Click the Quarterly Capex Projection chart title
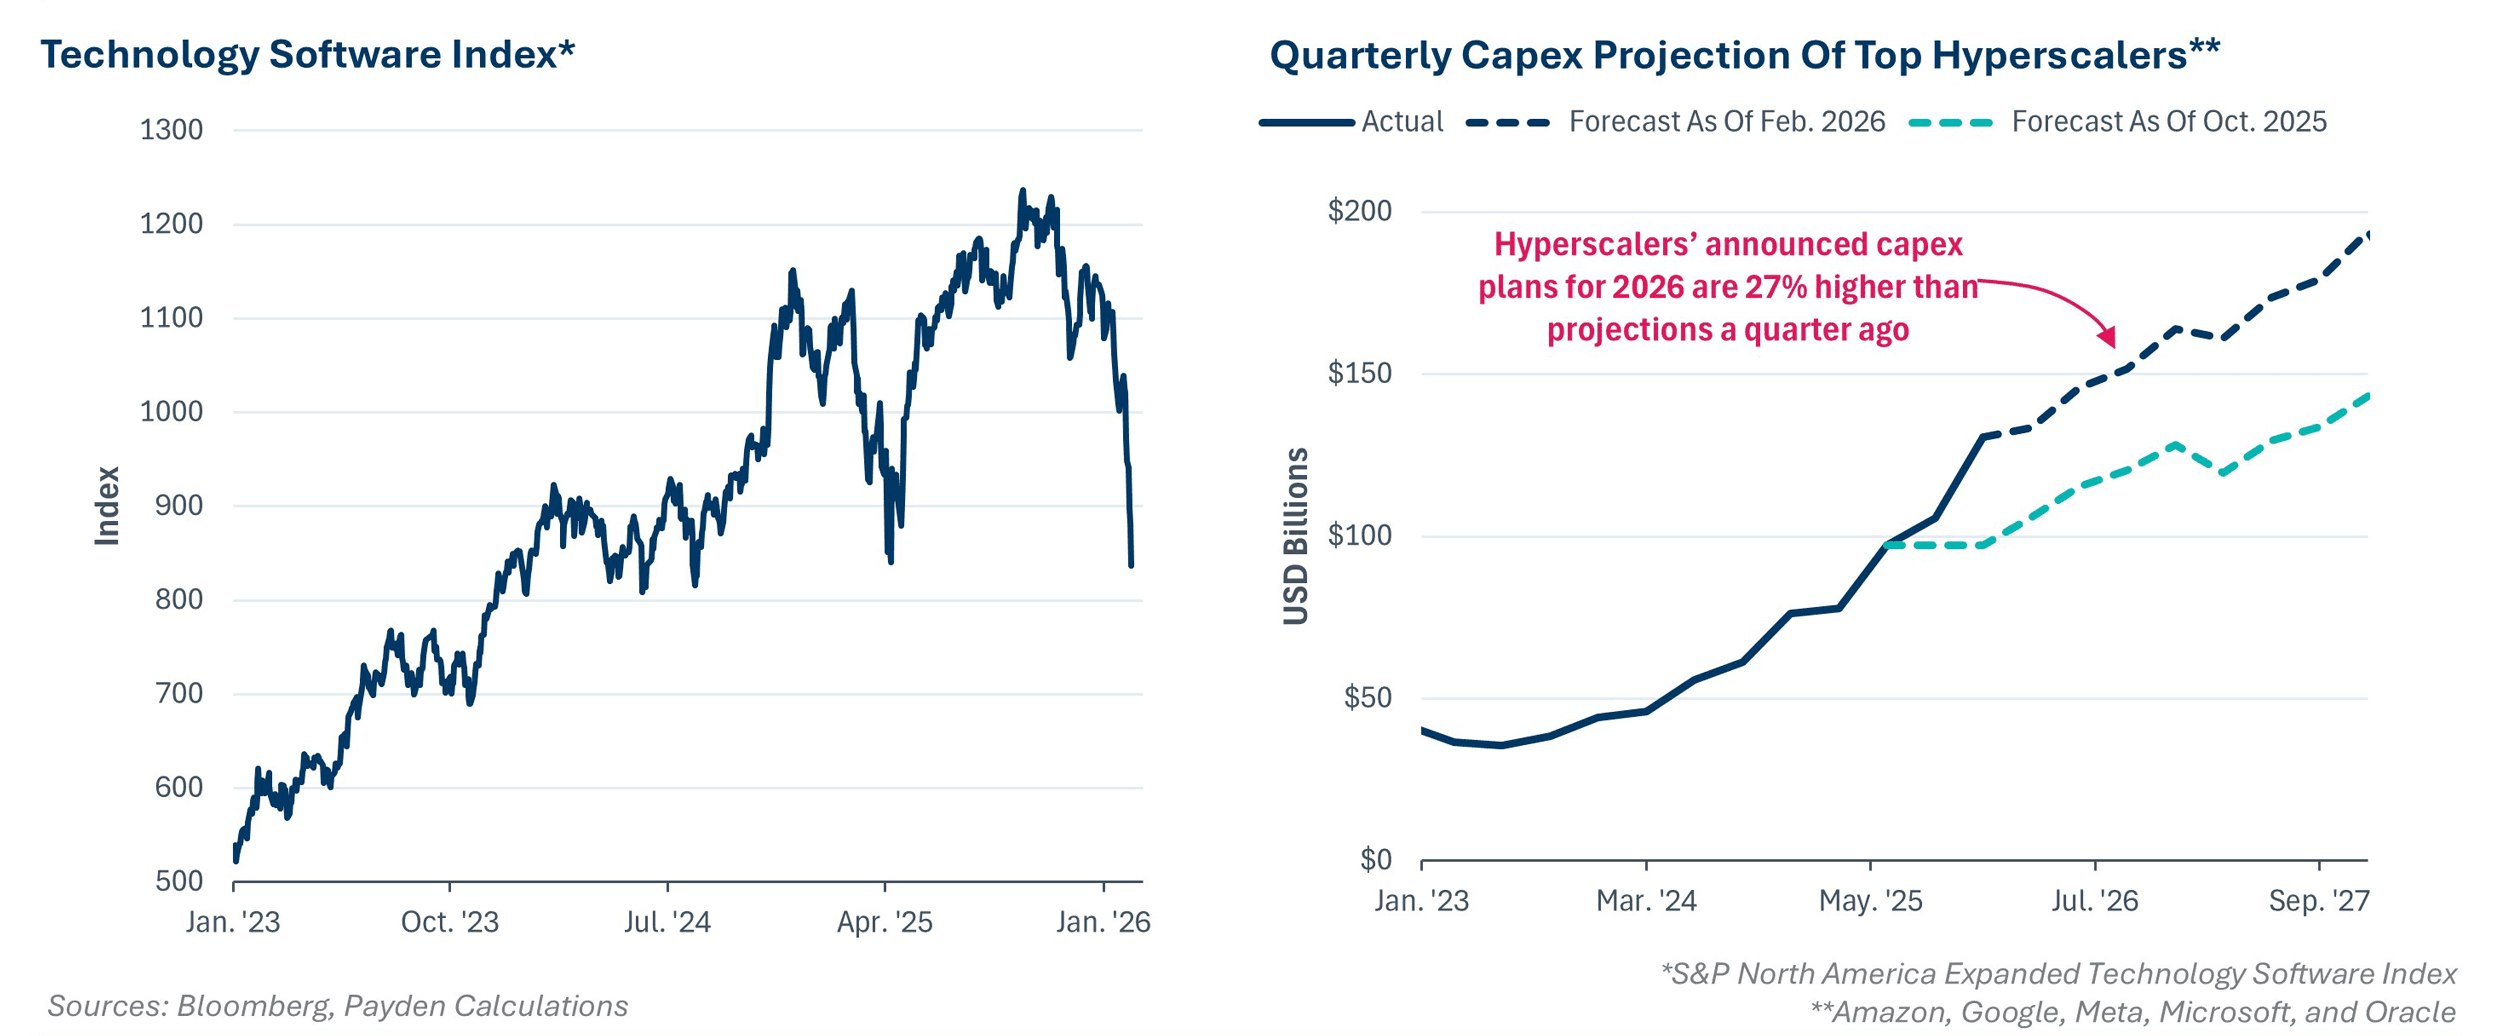This screenshot has height=1036, width=2500. click(1744, 55)
